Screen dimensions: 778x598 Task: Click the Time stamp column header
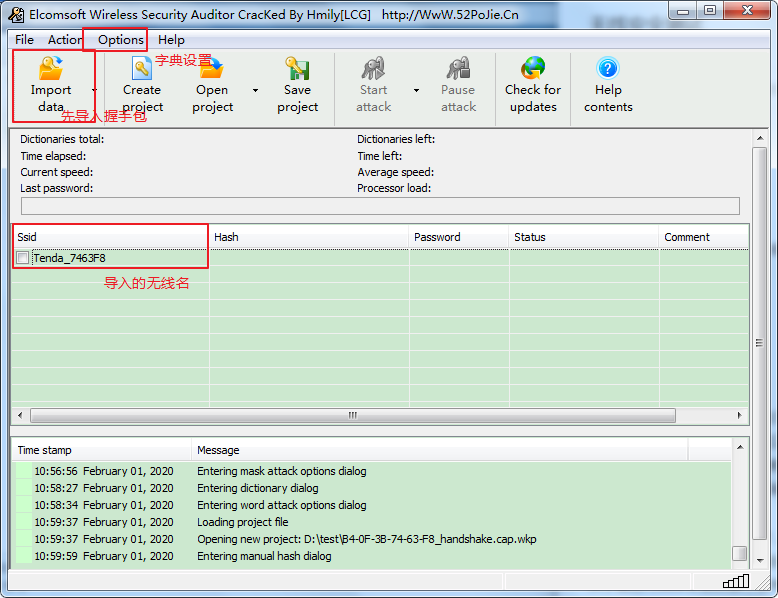pos(102,450)
